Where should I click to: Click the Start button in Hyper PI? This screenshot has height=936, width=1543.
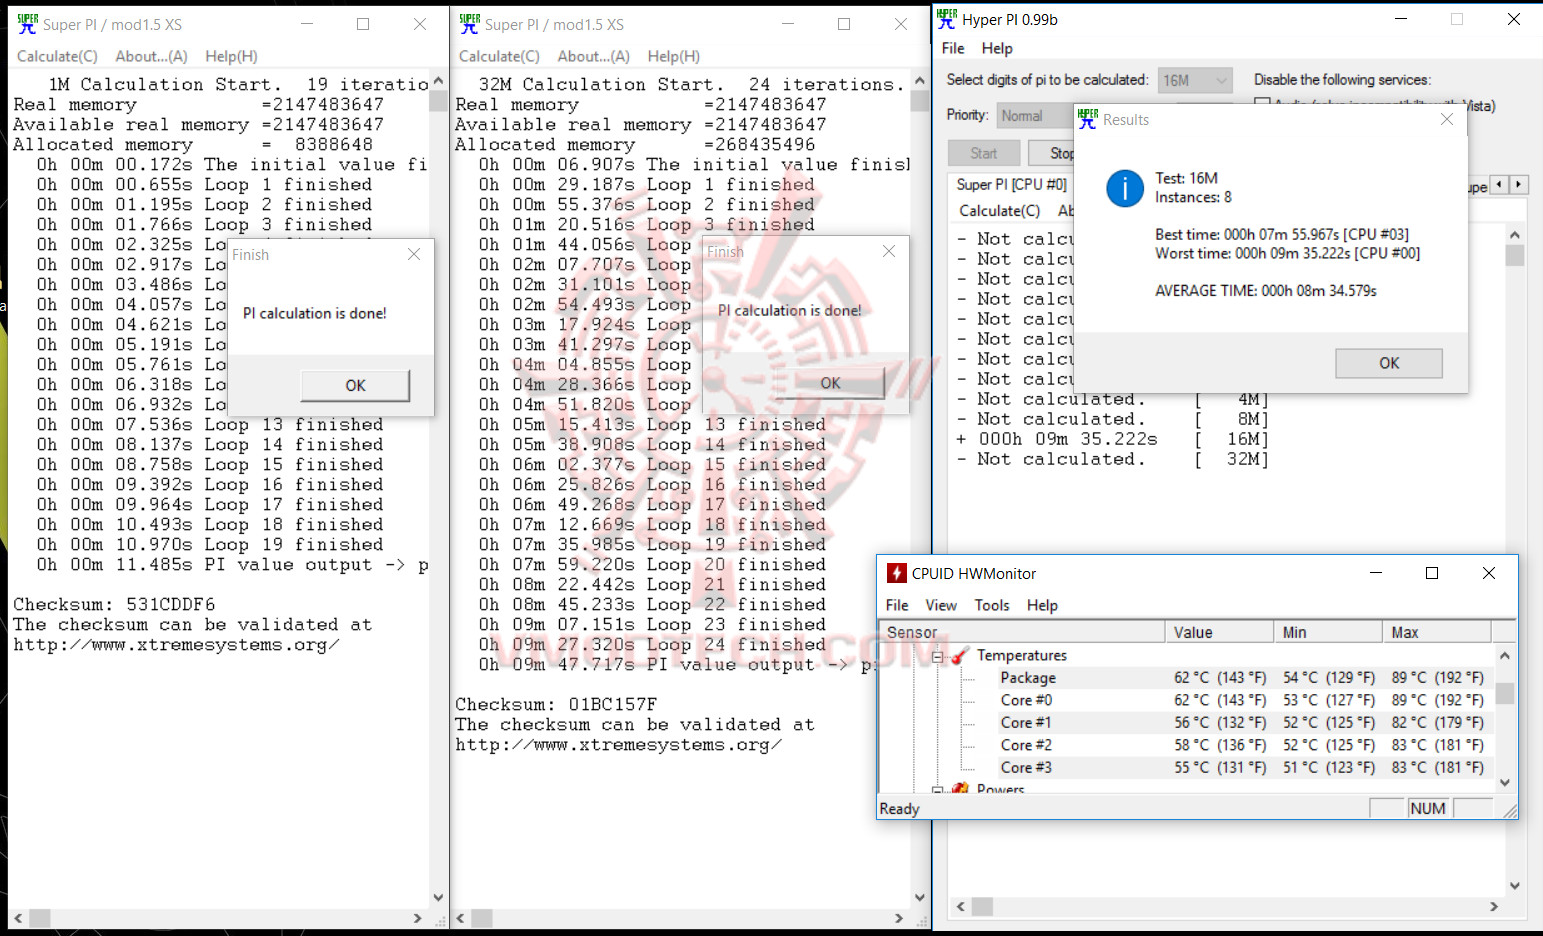tap(983, 153)
